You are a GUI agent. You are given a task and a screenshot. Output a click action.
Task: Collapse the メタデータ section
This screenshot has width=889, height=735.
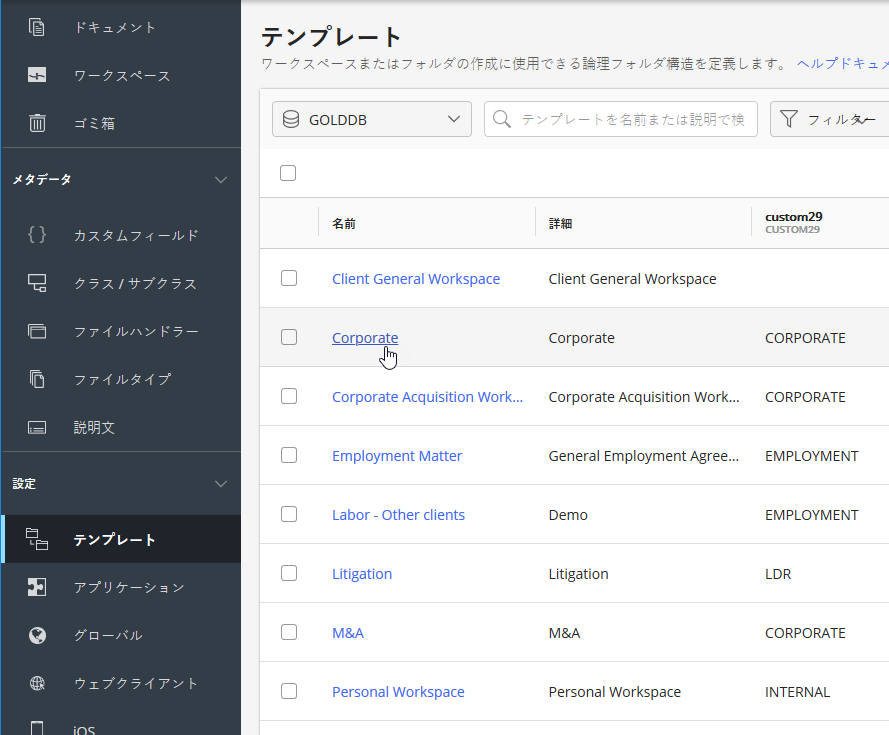click(x=222, y=180)
